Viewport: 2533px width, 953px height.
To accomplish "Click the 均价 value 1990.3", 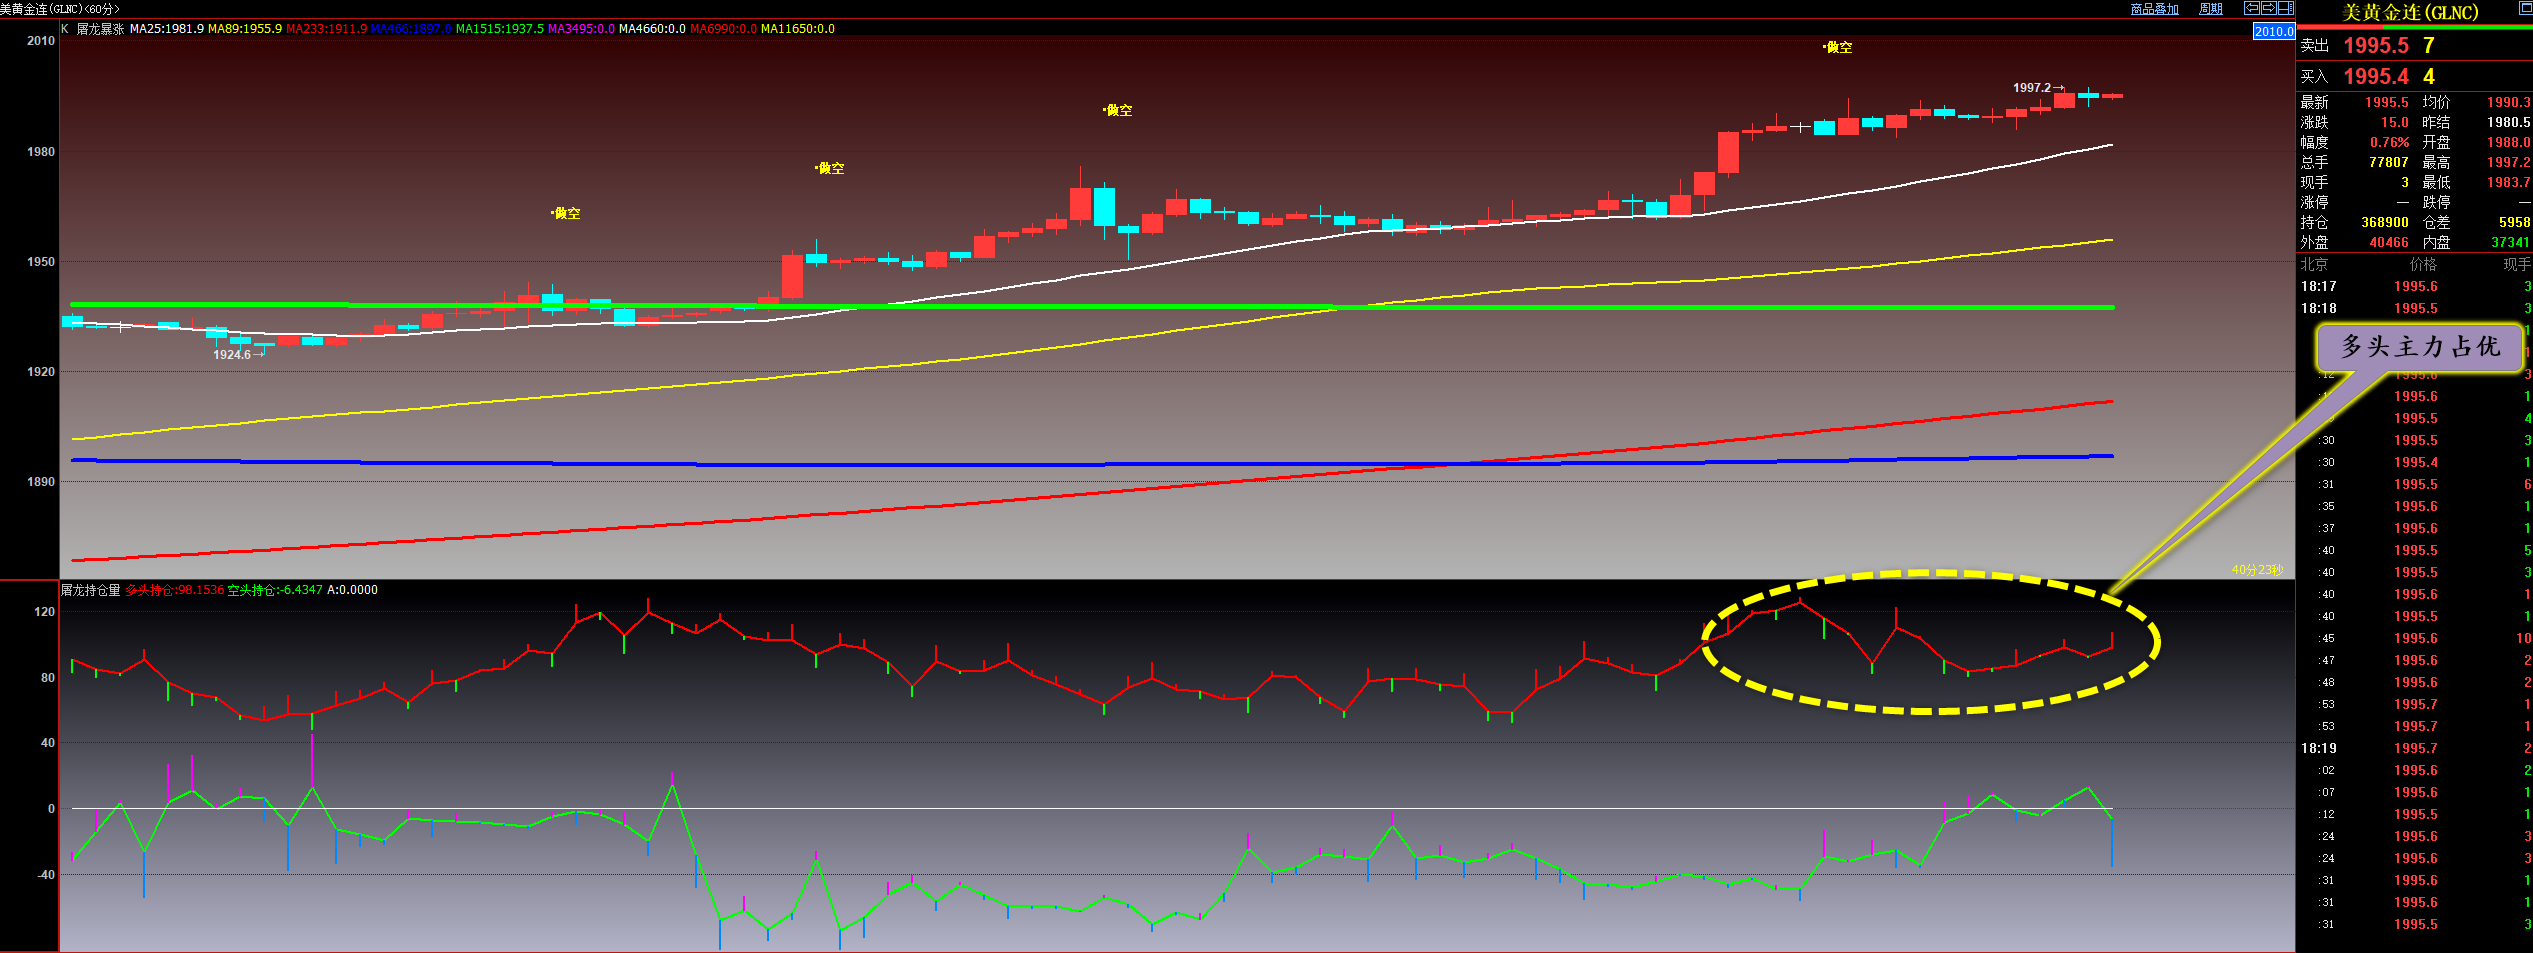I will pyautogui.click(x=2508, y=102).
